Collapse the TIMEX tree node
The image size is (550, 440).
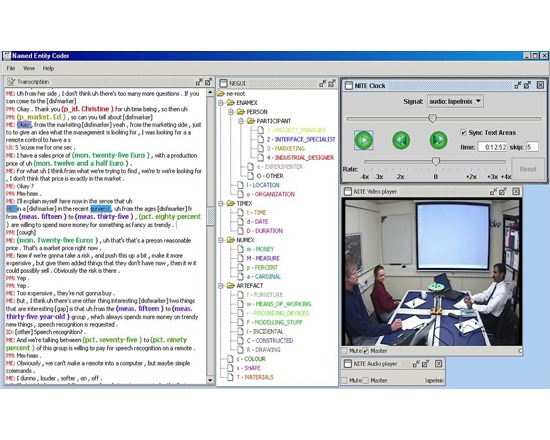(221, 204)
